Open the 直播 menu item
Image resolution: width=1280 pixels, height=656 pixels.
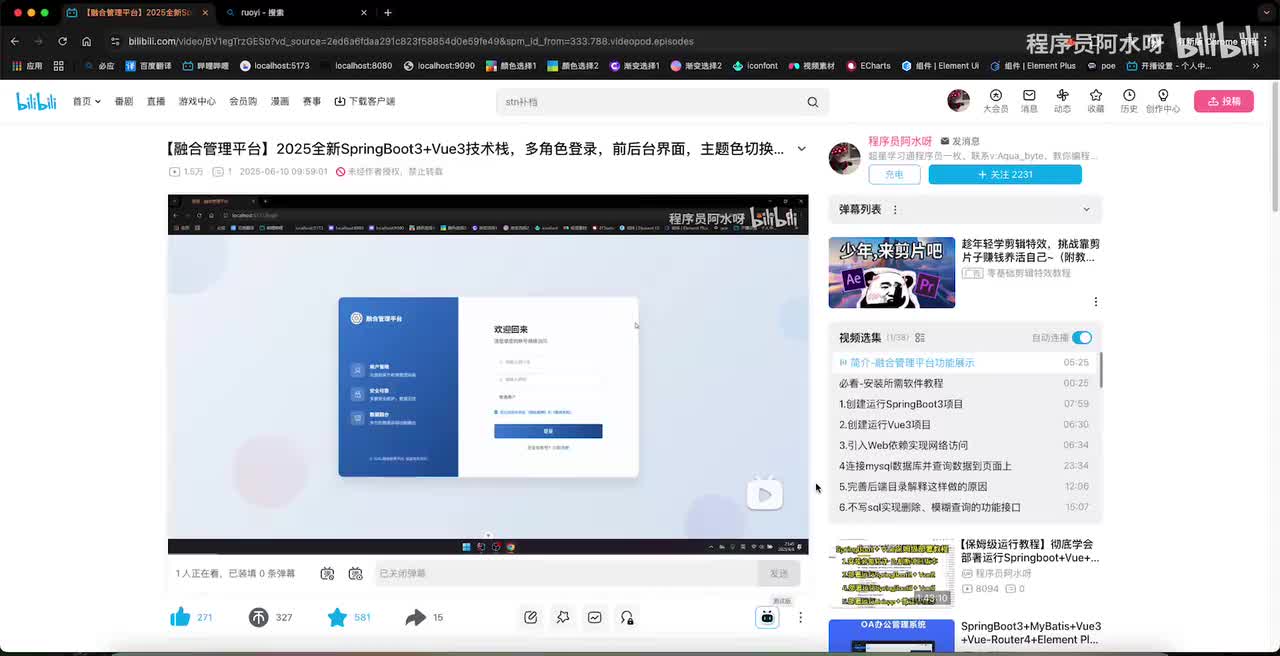click(156, 102)
